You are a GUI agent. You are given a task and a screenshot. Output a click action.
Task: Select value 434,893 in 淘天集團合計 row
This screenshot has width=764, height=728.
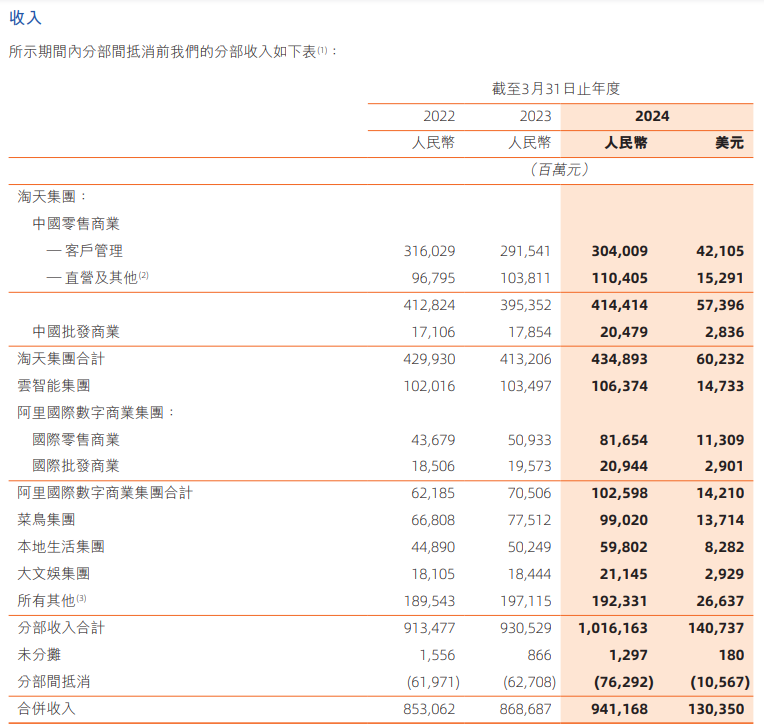click(620, 359)
